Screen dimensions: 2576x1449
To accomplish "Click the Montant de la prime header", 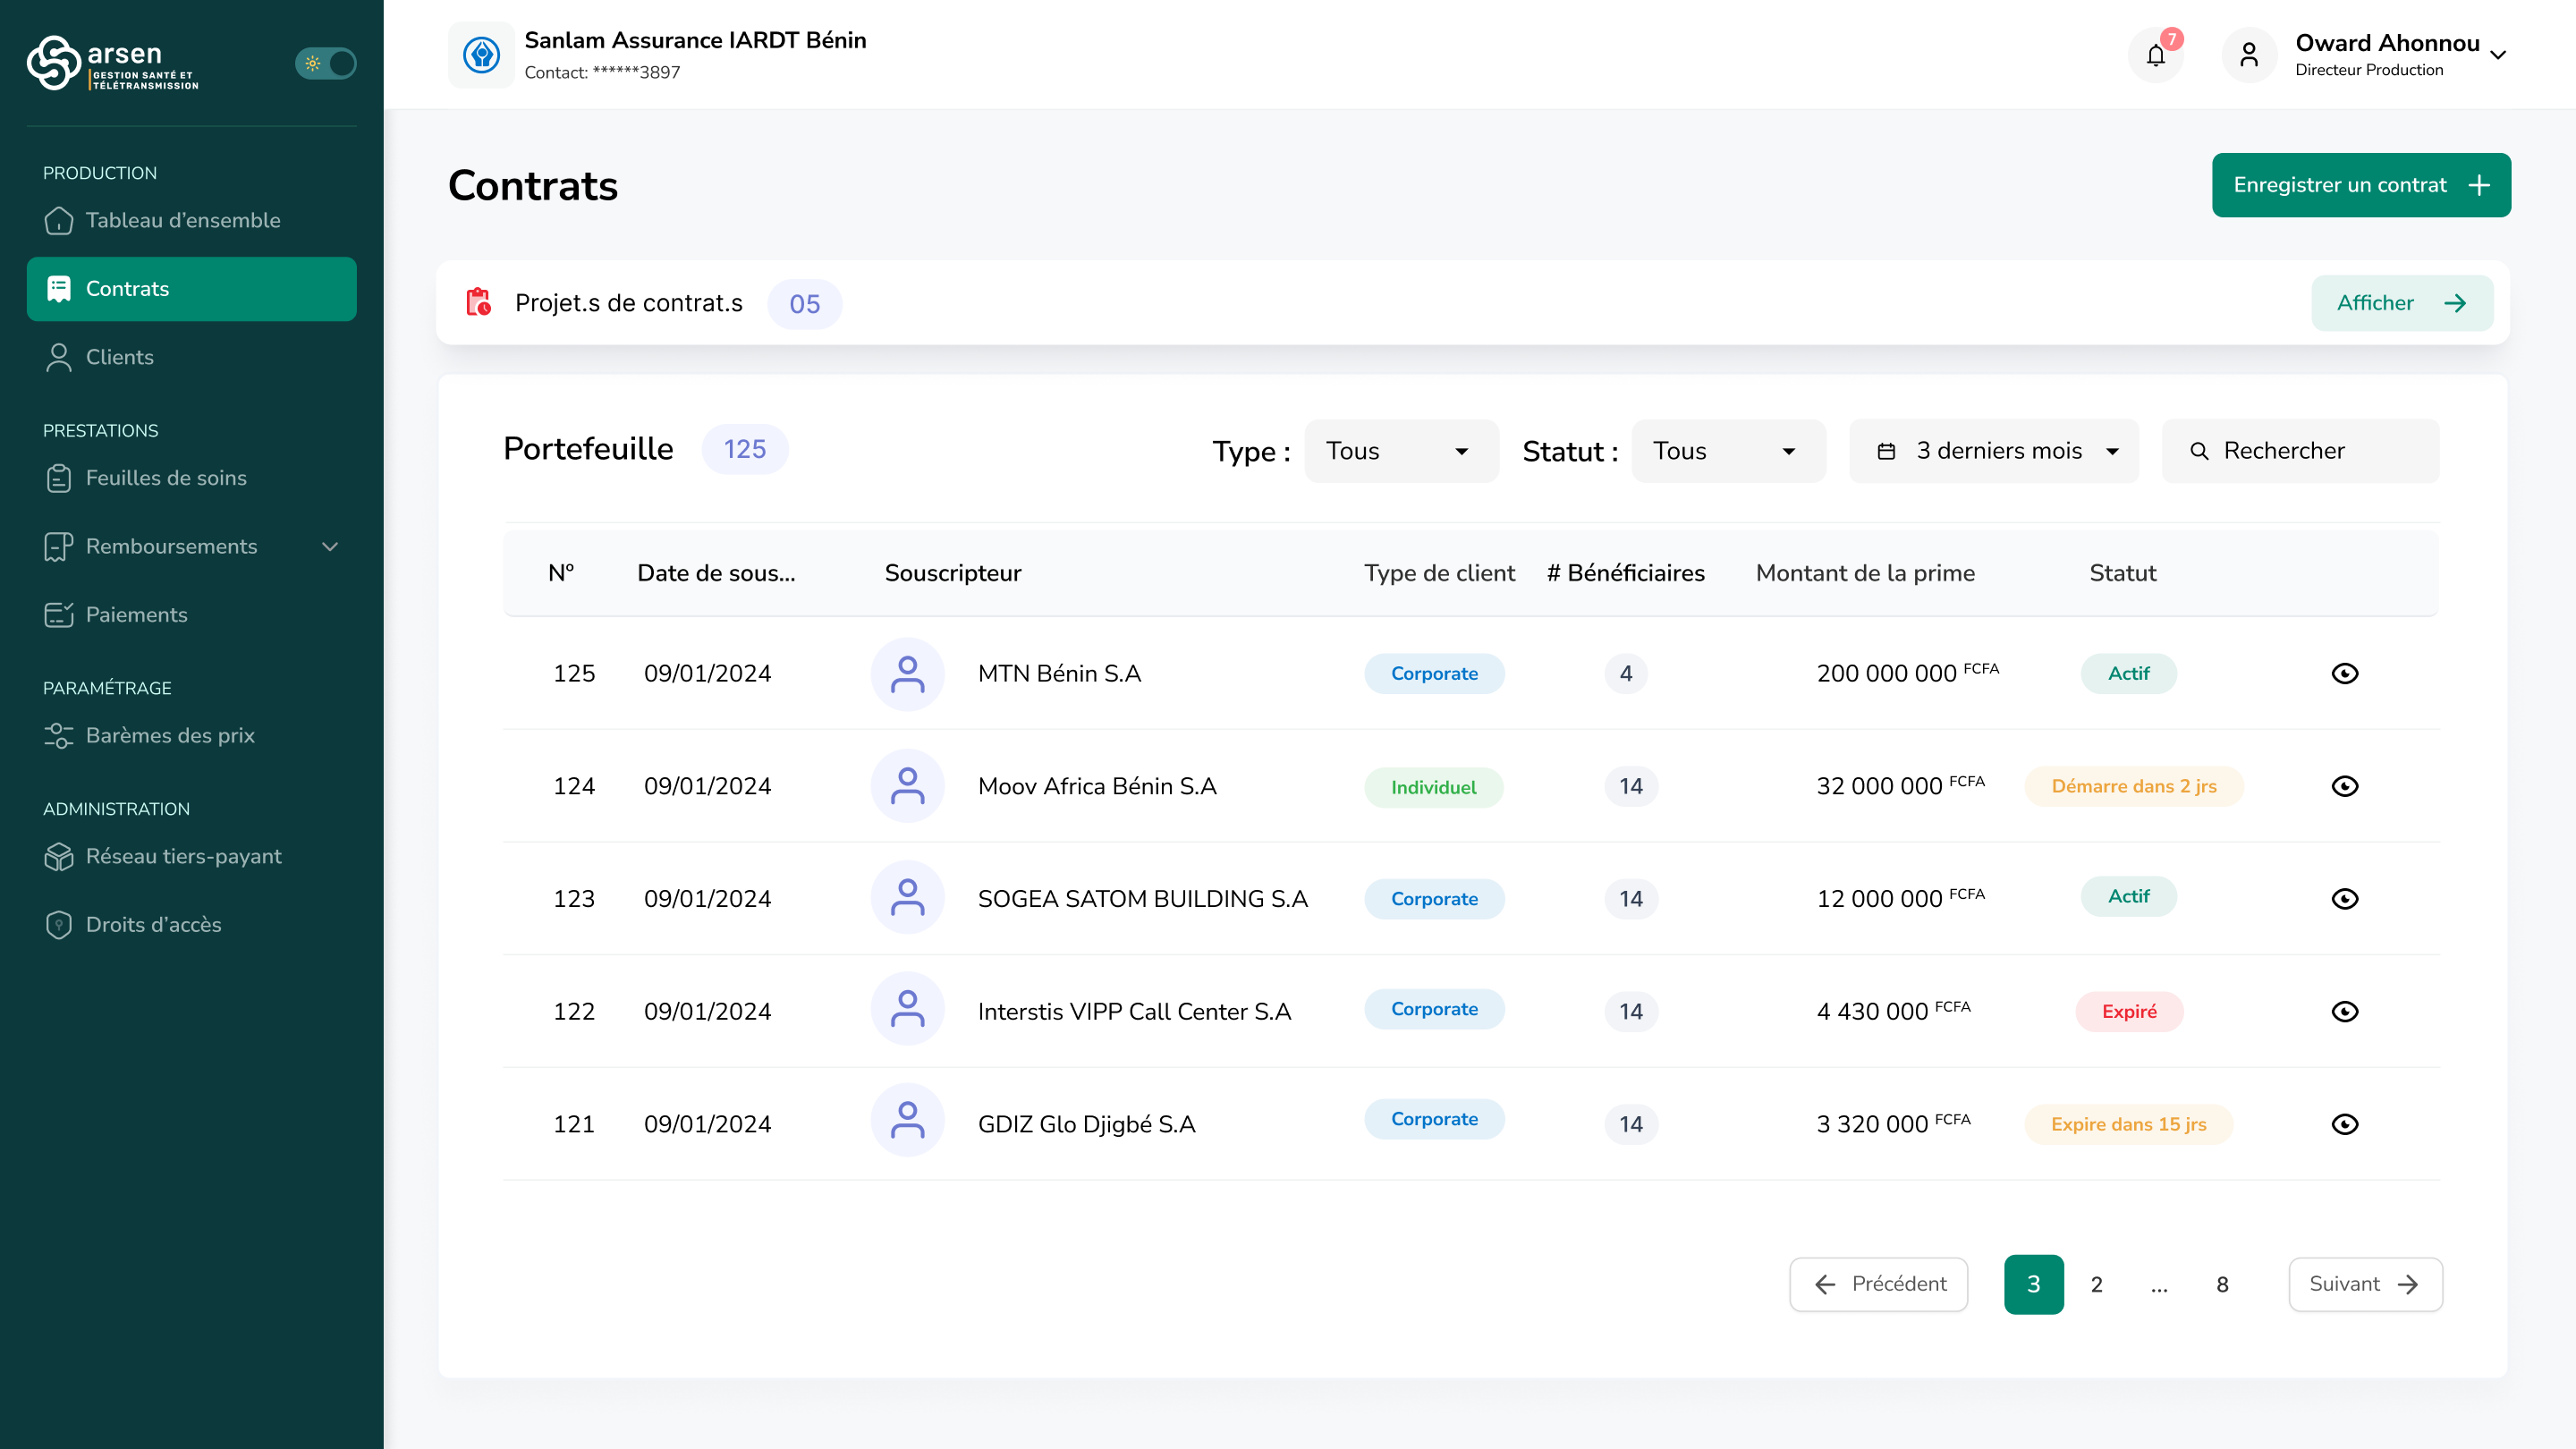I will (1865, 573).
